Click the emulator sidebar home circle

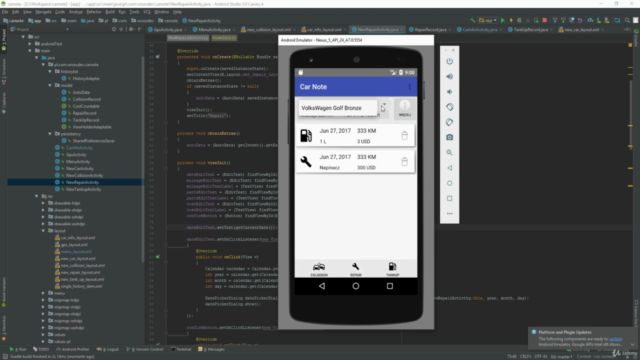(449, 183)
